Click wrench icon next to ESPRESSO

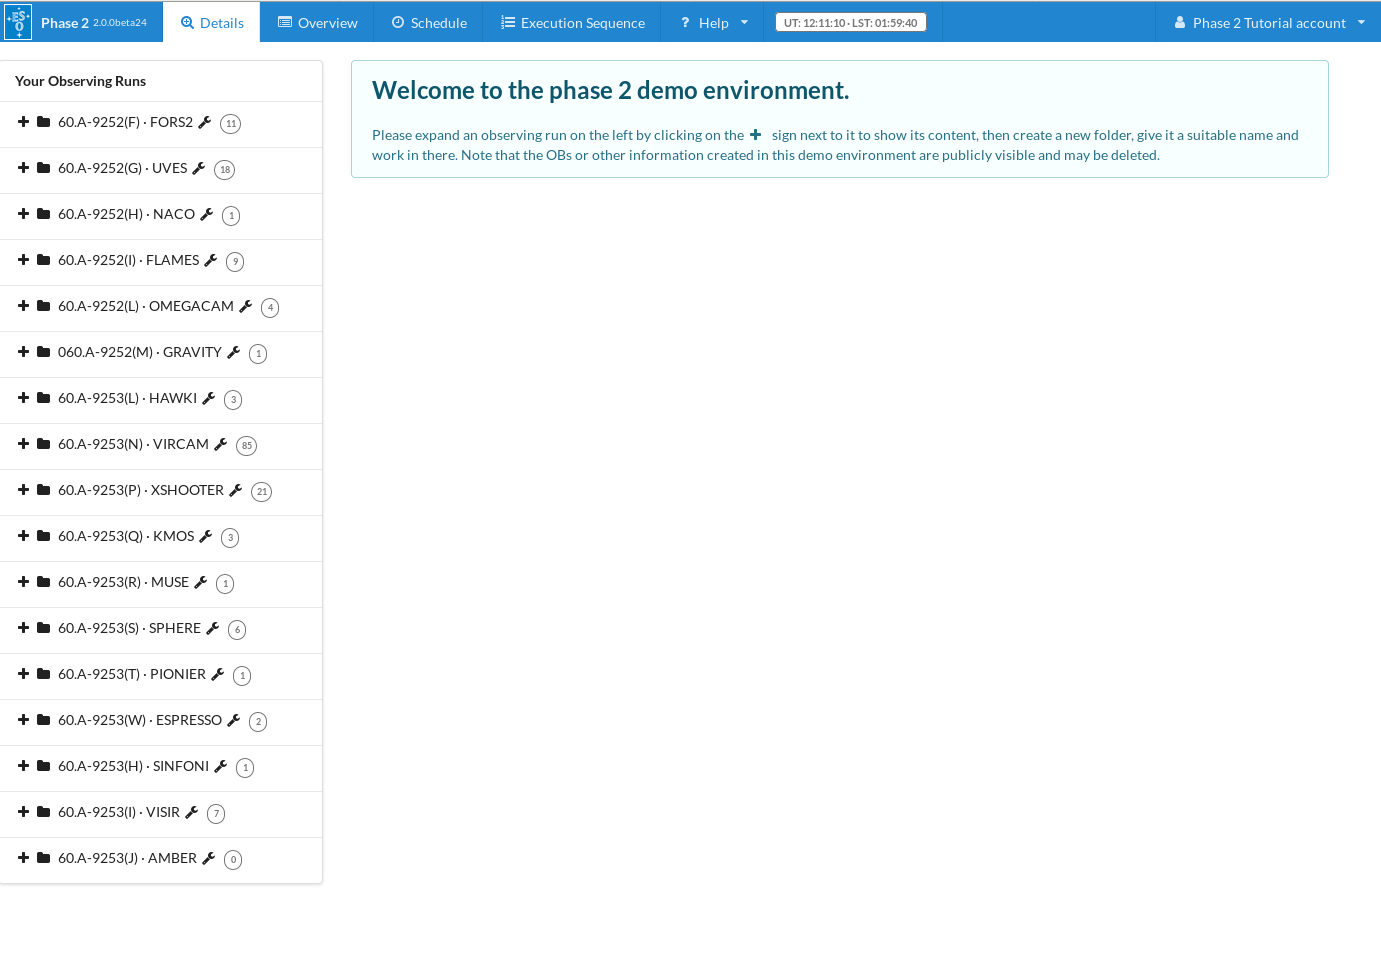[x=234, y=720]
